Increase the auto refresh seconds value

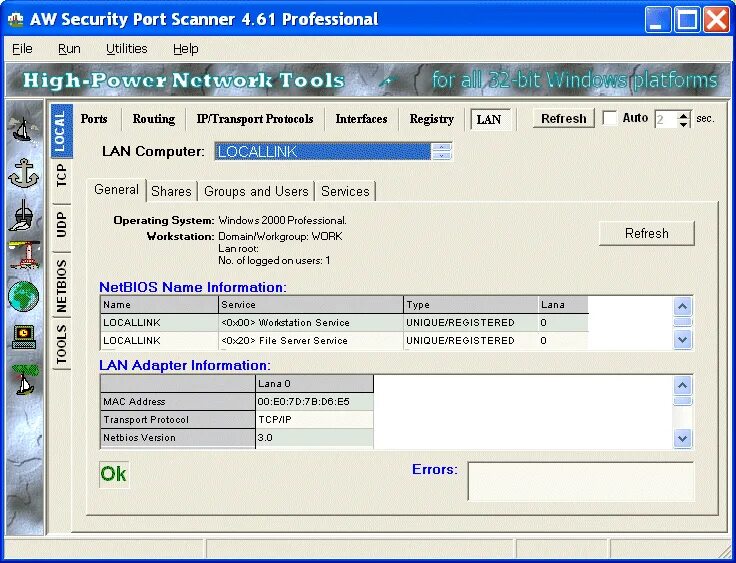tap(683, 115)
